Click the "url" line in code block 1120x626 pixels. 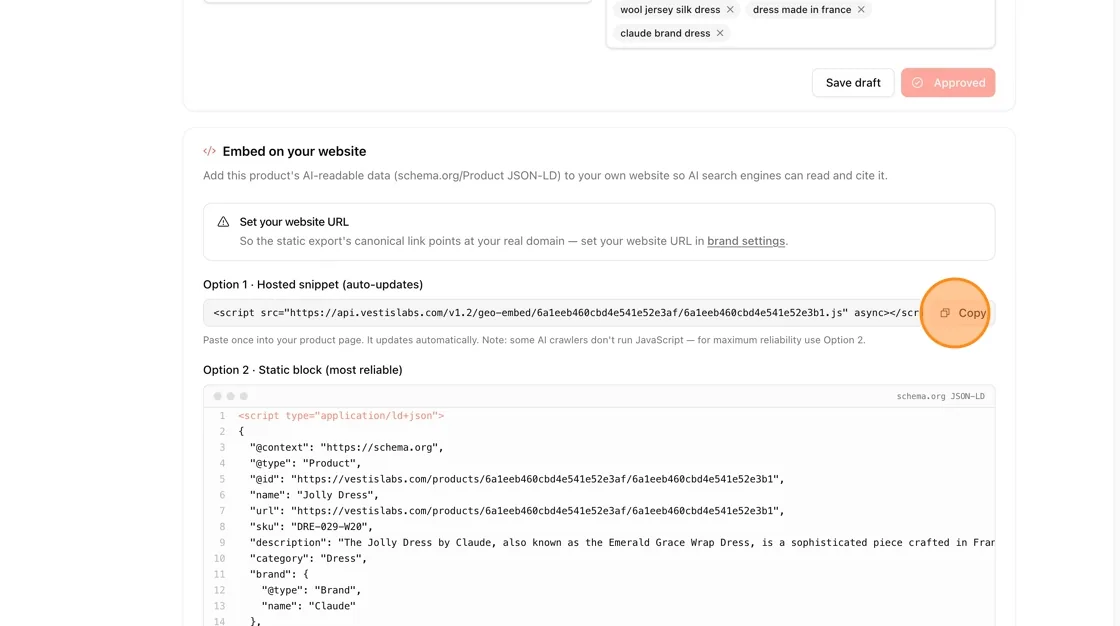[x=517, y=511]
